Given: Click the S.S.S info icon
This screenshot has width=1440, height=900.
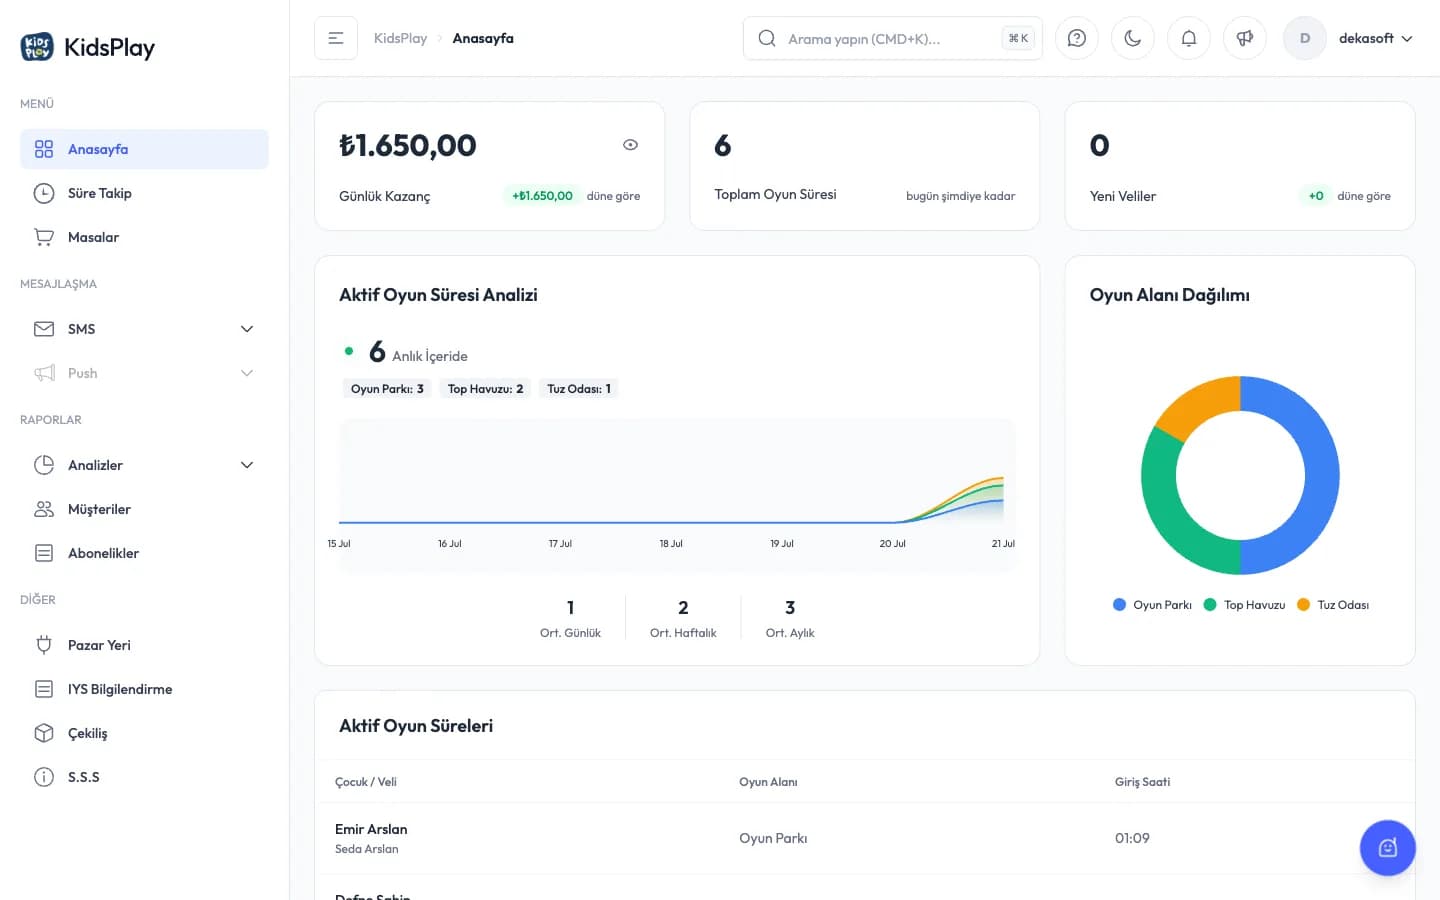Looking at the screenshot, I should coord(44,777).
